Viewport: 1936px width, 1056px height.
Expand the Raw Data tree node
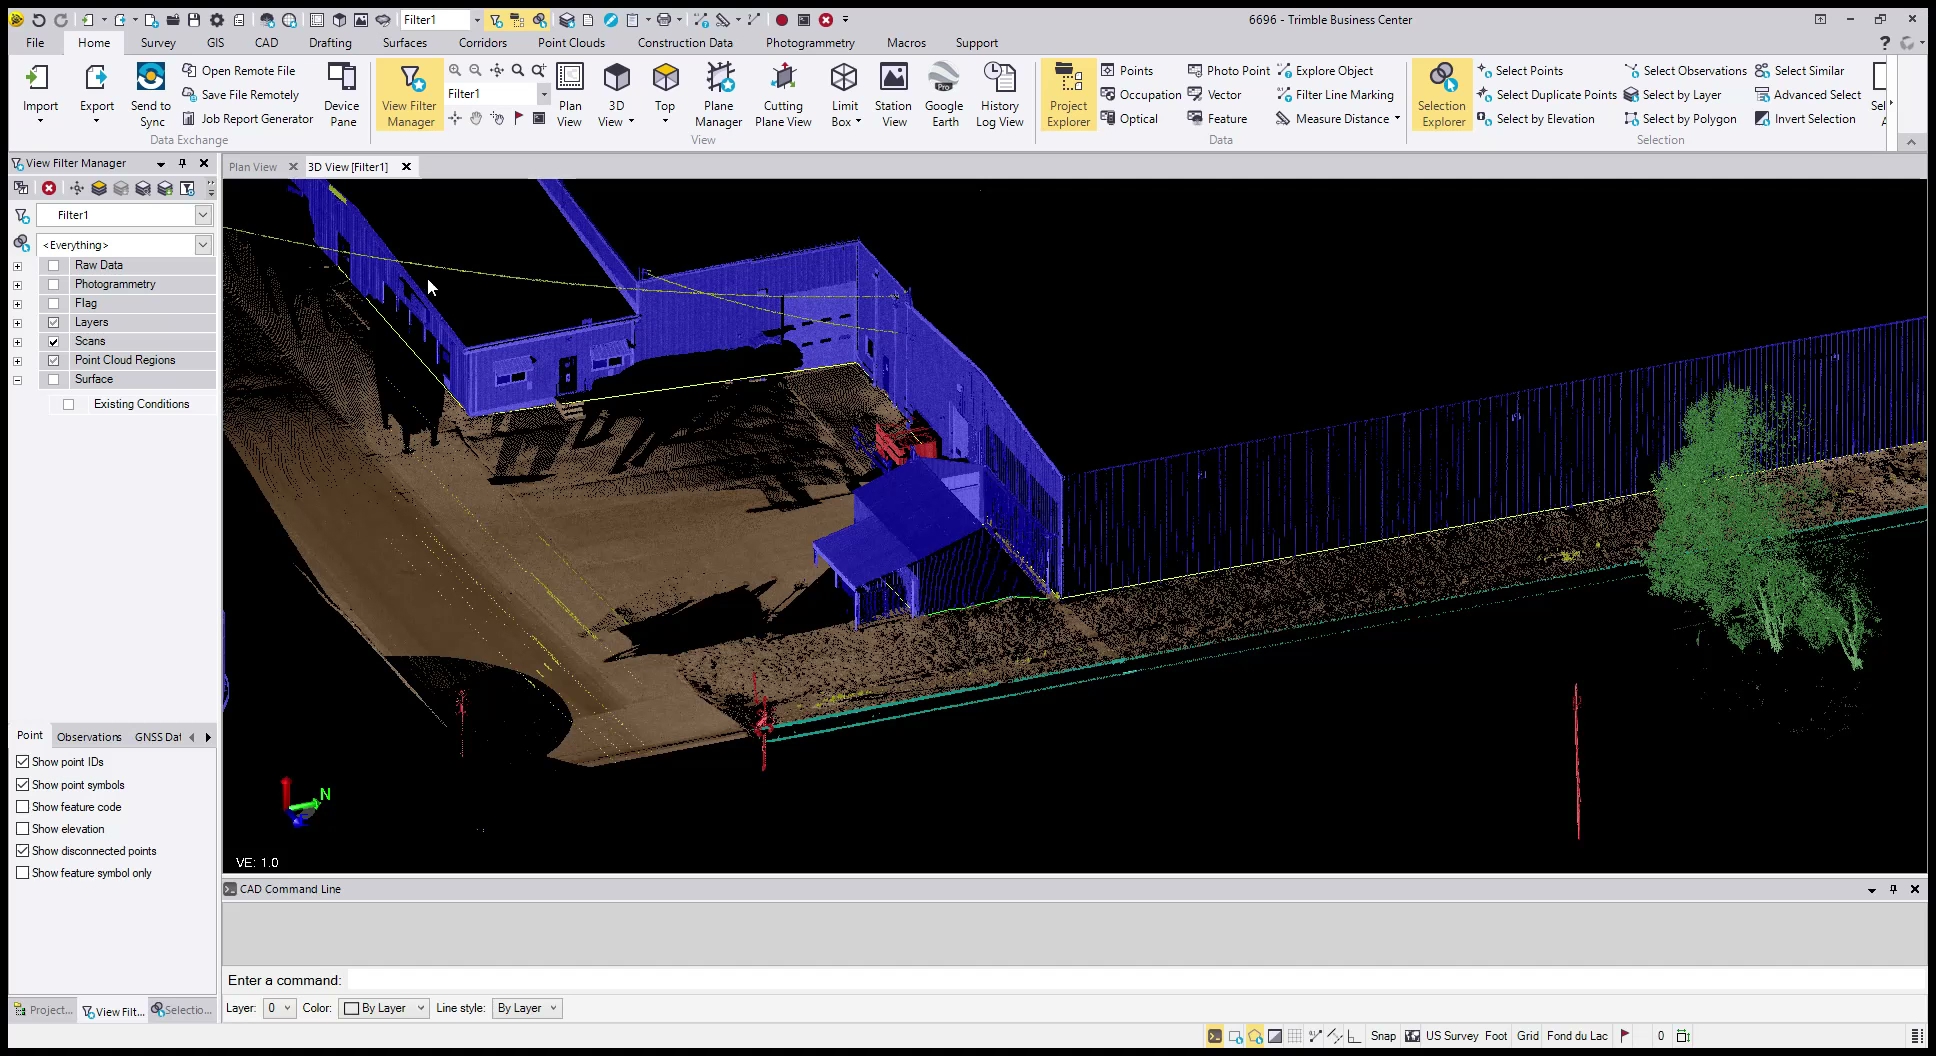[17, 266]
